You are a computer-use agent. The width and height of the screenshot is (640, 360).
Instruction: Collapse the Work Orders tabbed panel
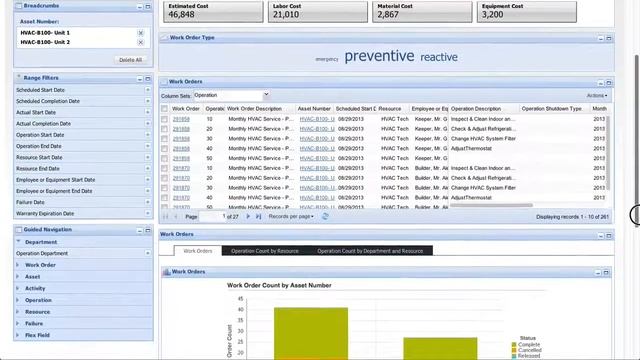pos(601,236)
